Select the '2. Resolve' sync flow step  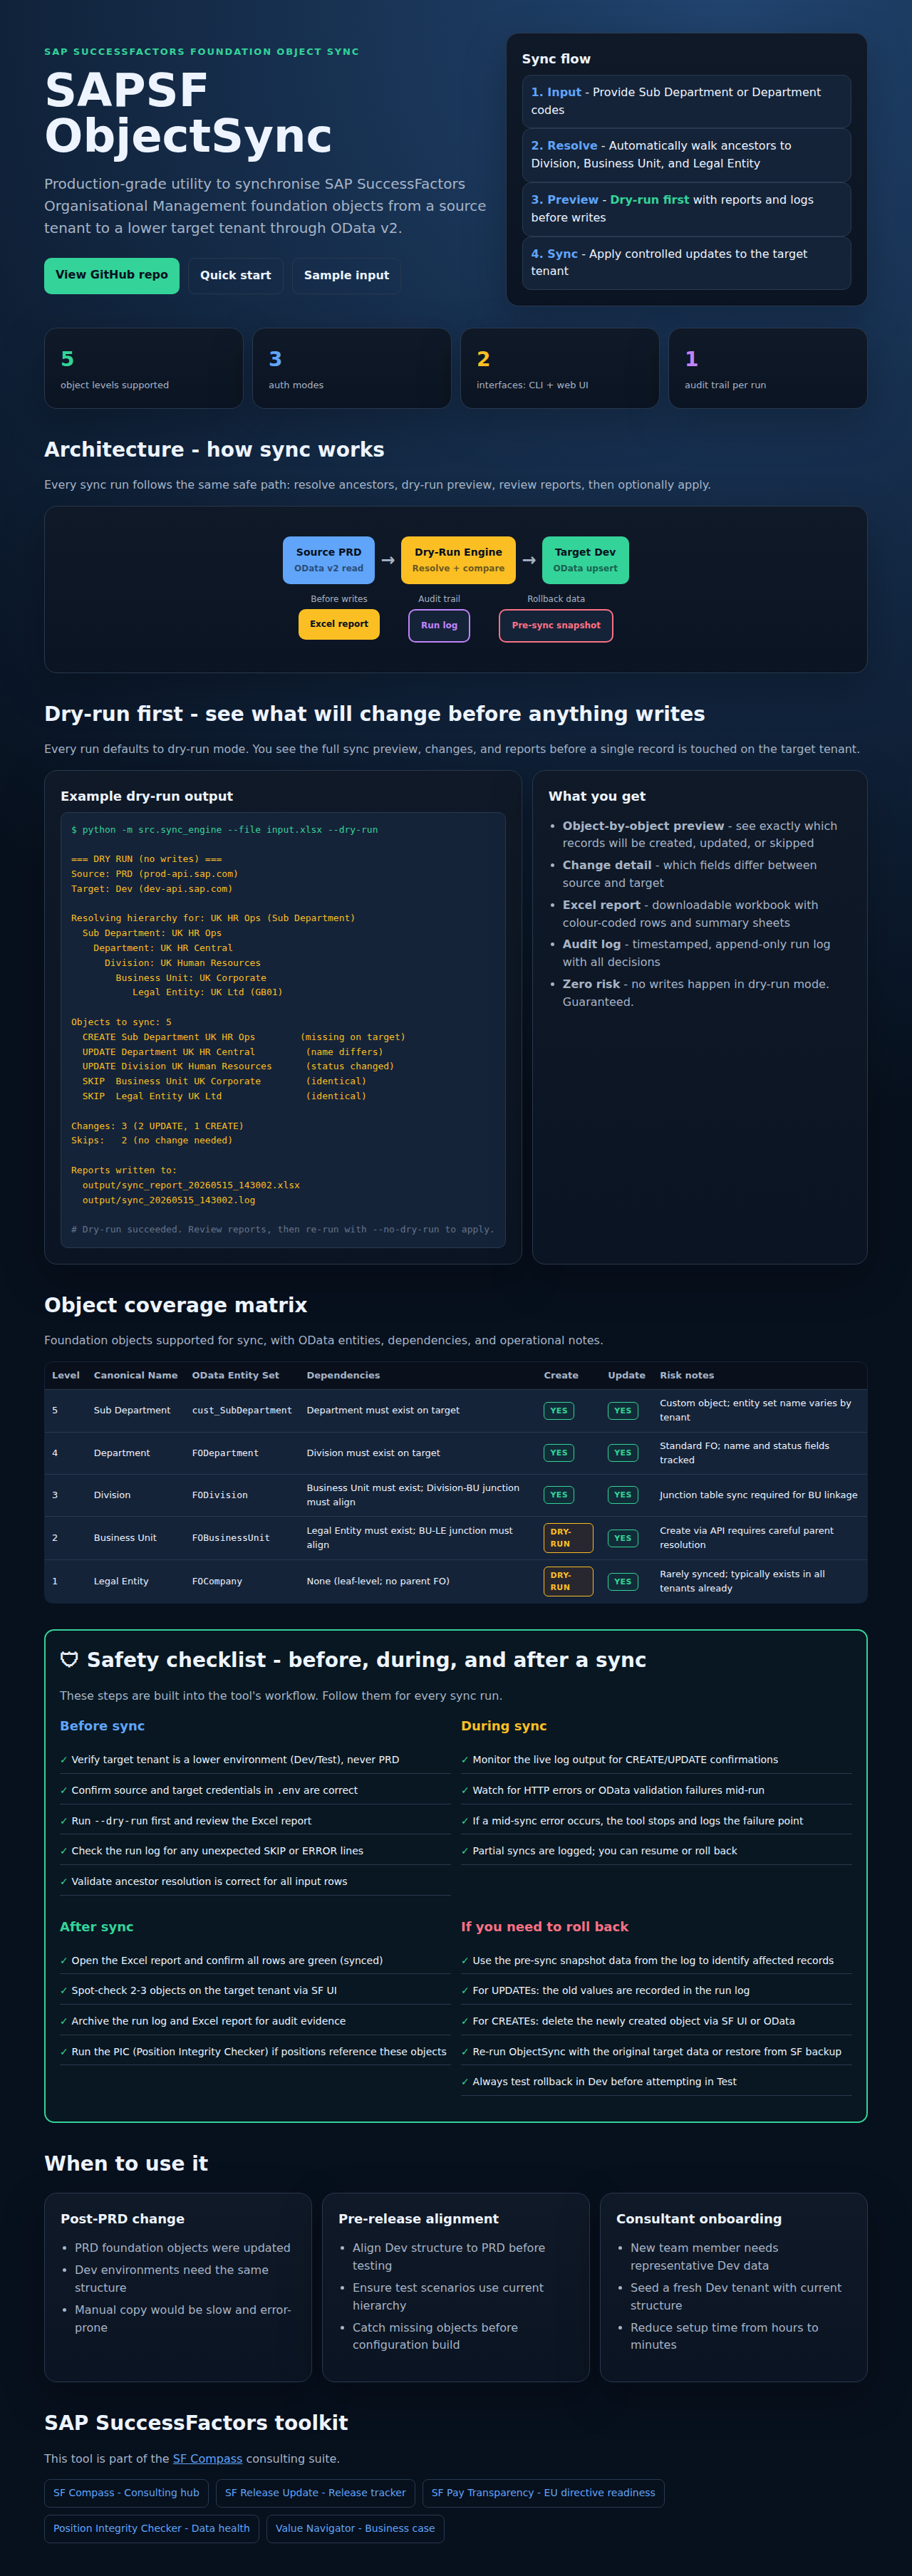(x=686, y=155)
